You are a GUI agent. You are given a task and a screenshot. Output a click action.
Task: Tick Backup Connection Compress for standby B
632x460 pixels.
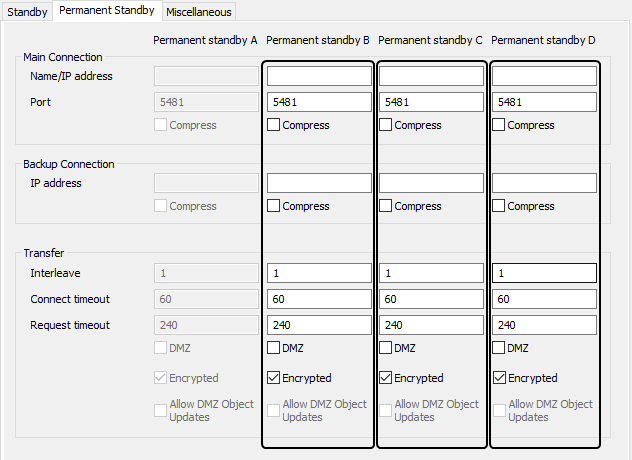tap(274, 206)
